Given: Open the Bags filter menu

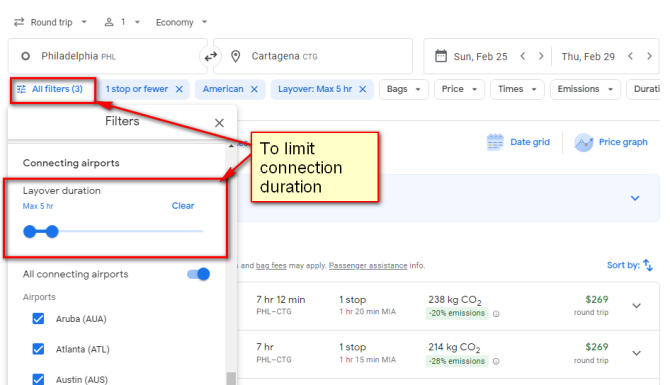Looking at the screenshot, I should (404, 89).
